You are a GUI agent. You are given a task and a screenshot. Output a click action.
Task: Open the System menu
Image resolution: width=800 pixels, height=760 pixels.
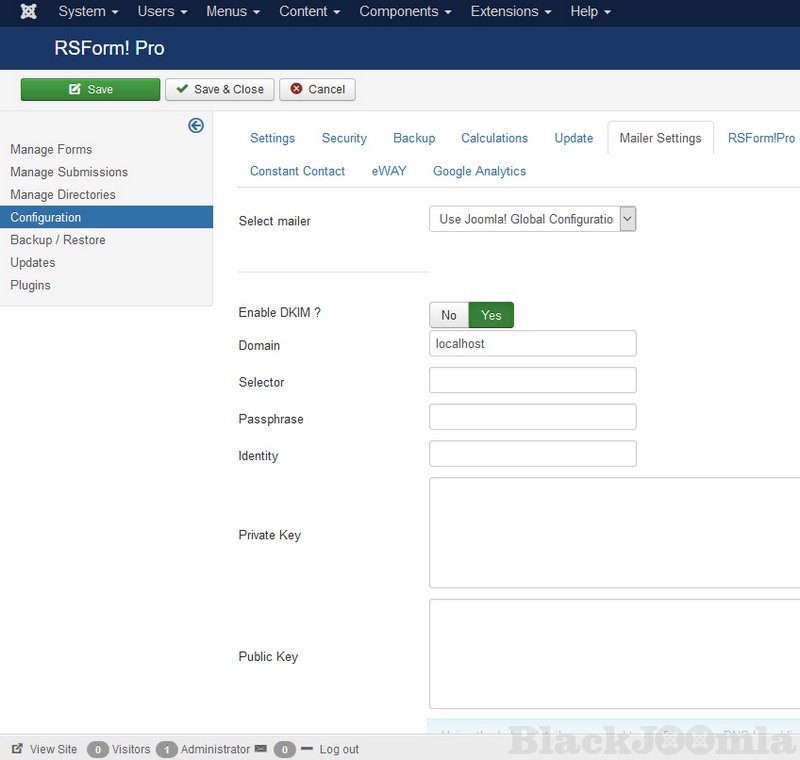coord(88,12)
